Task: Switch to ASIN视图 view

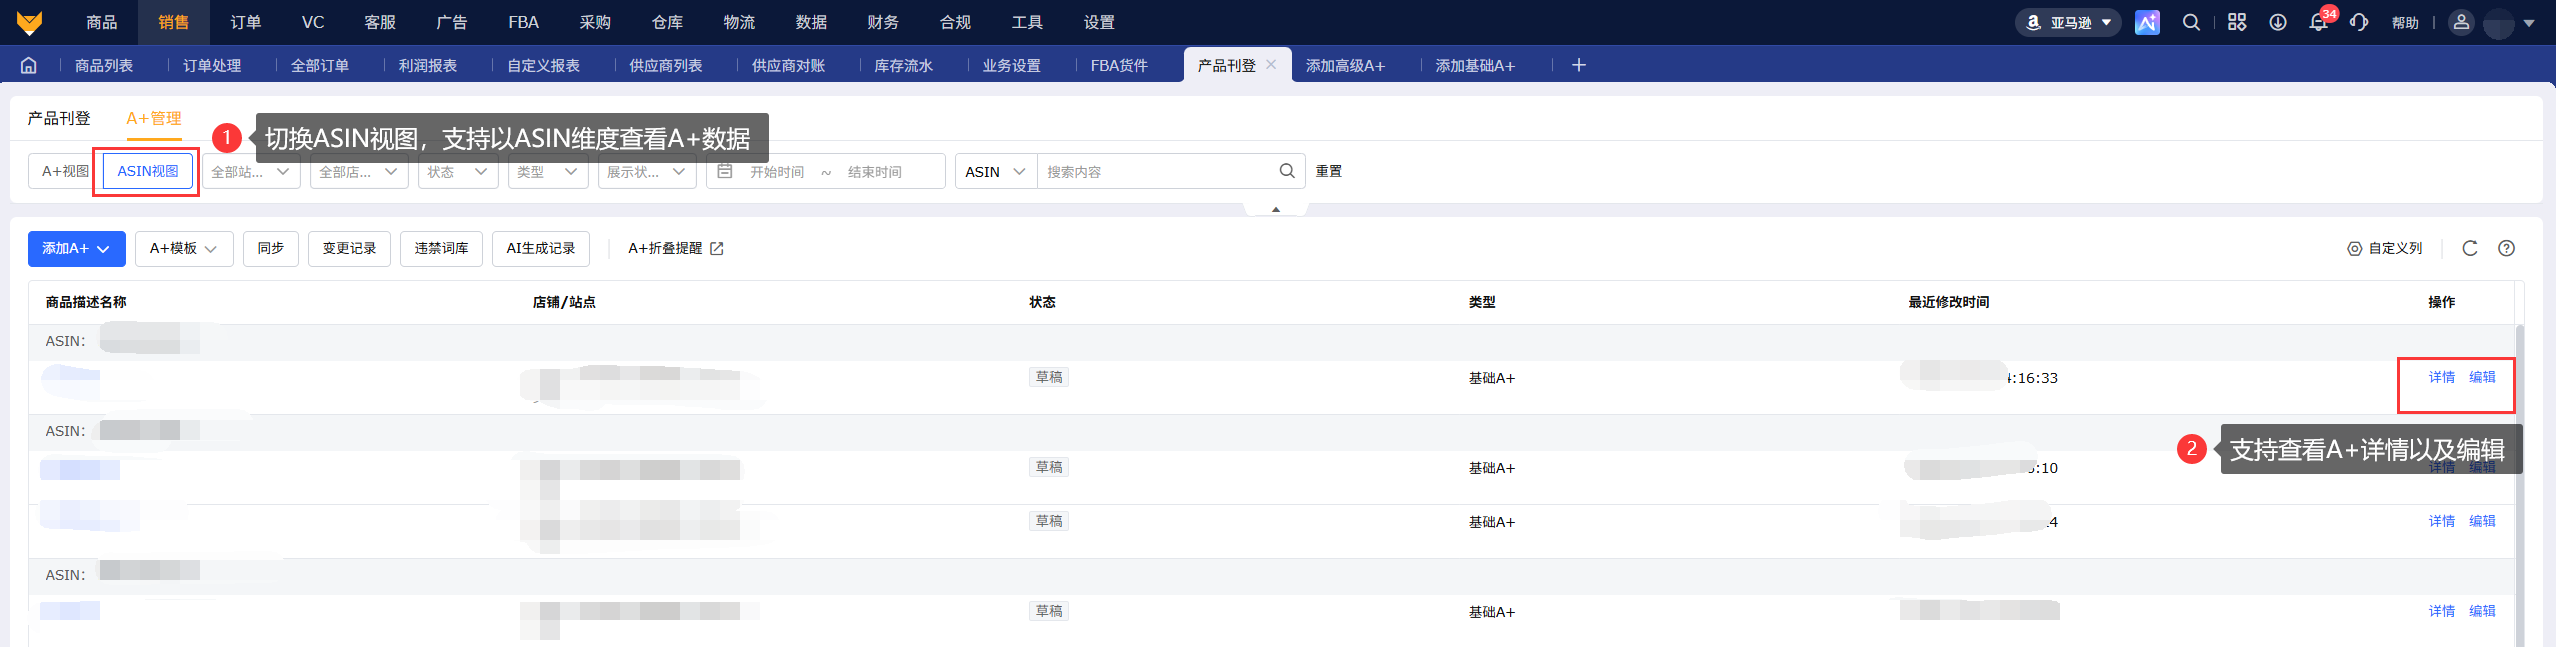Action: (x=148, y=171)
